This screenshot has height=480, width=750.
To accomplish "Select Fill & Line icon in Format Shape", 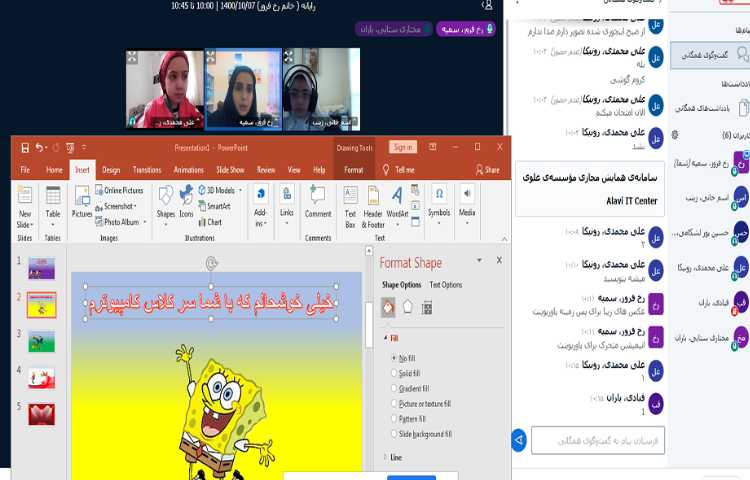I will click(388, 307).
